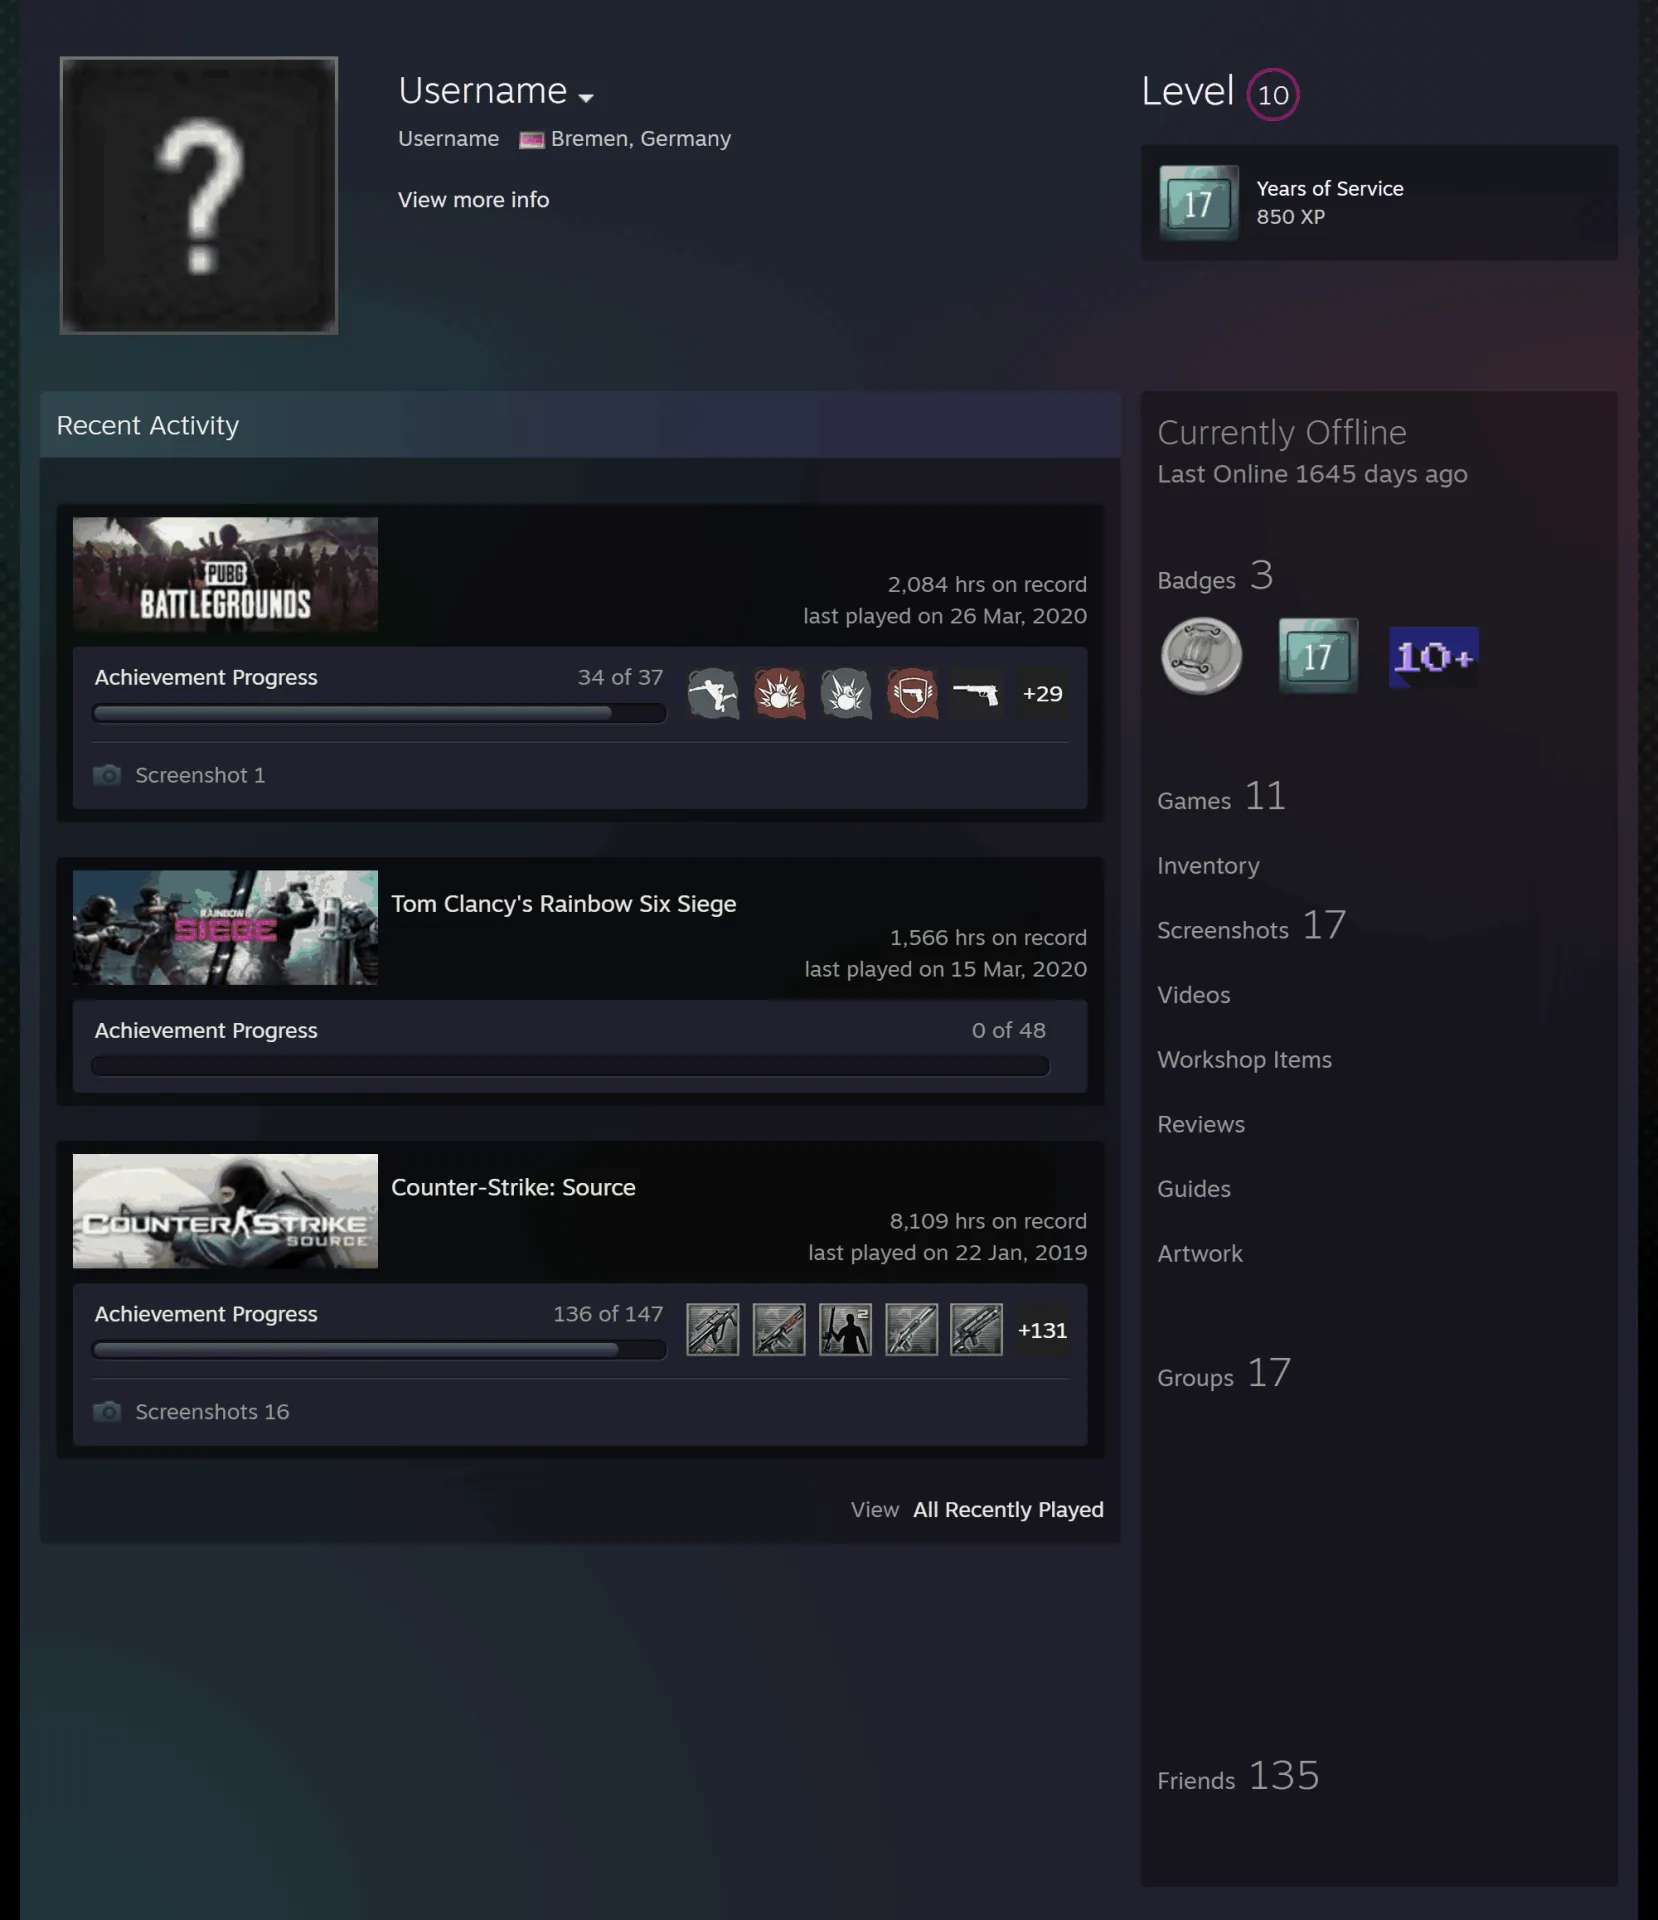1658x1920 pixels.
Task: Click fourth Counter-Strike weapon achievement icon
Action: pos(911,1330)
